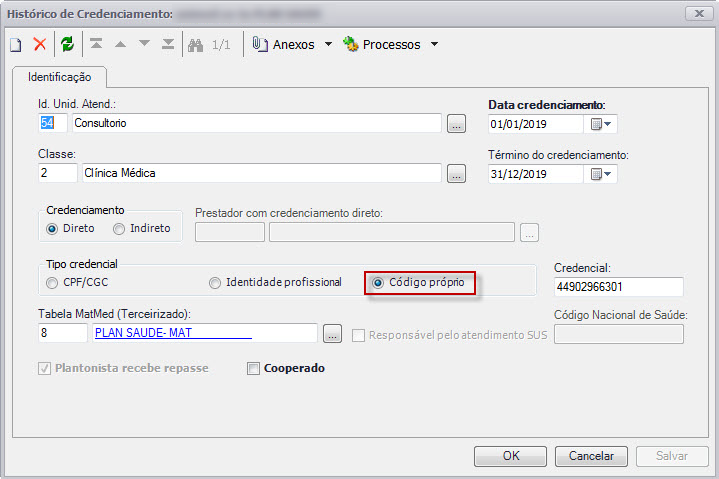
Task: Go to the first record arrow
Action: pyautogui.click(x=96, y=44)
